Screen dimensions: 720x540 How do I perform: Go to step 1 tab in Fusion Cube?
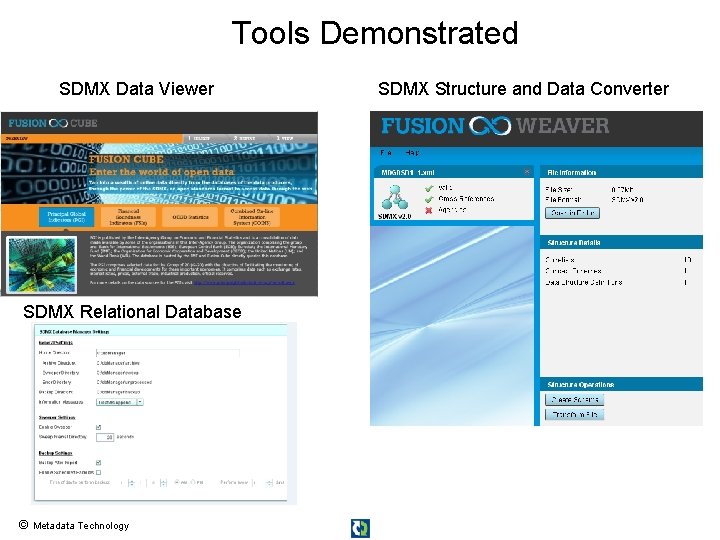(200, 138)
